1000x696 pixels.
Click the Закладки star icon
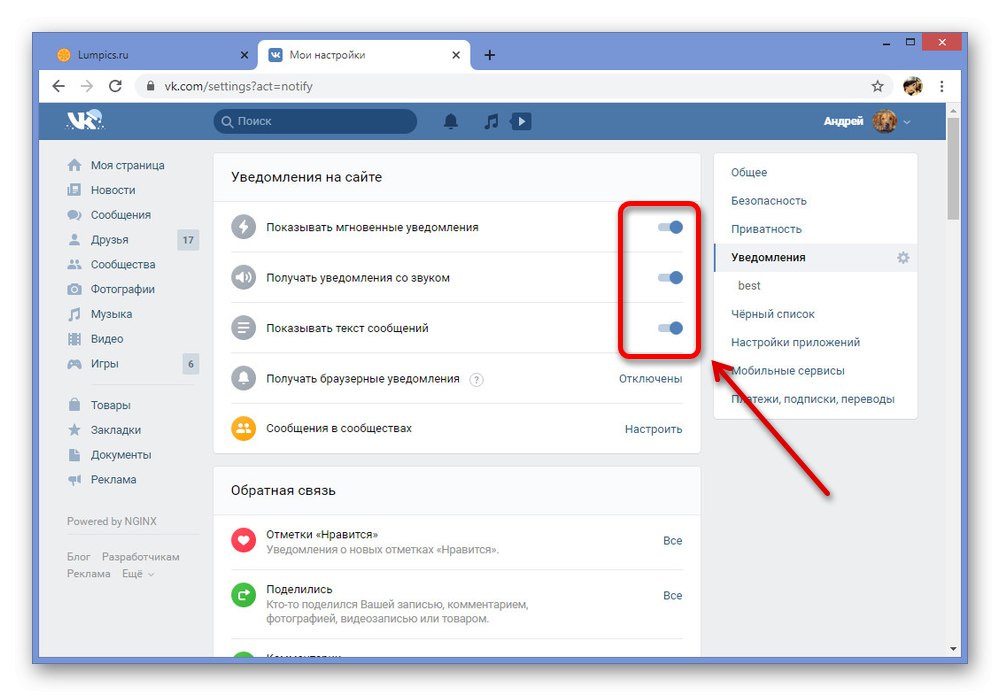[75, 430]
